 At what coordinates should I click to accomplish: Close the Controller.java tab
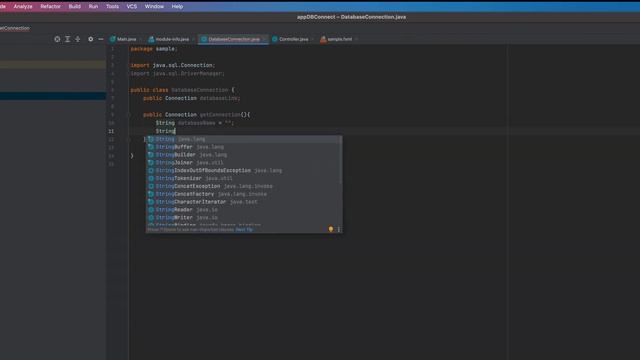click(313, 39)
